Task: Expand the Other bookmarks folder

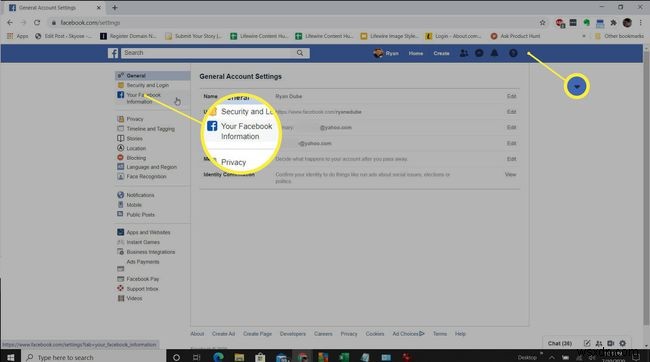Action: 620,36
